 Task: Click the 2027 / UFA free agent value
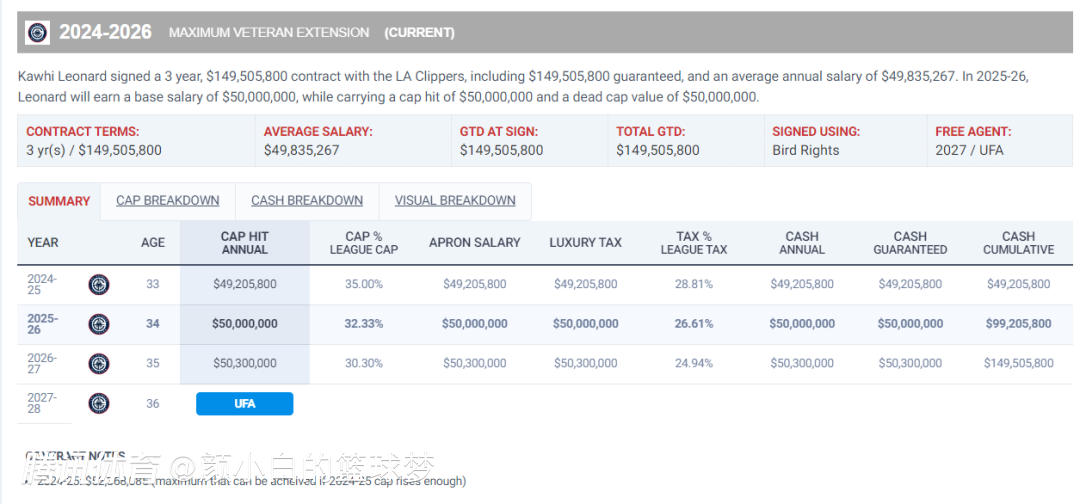click(x=969, y=150)
